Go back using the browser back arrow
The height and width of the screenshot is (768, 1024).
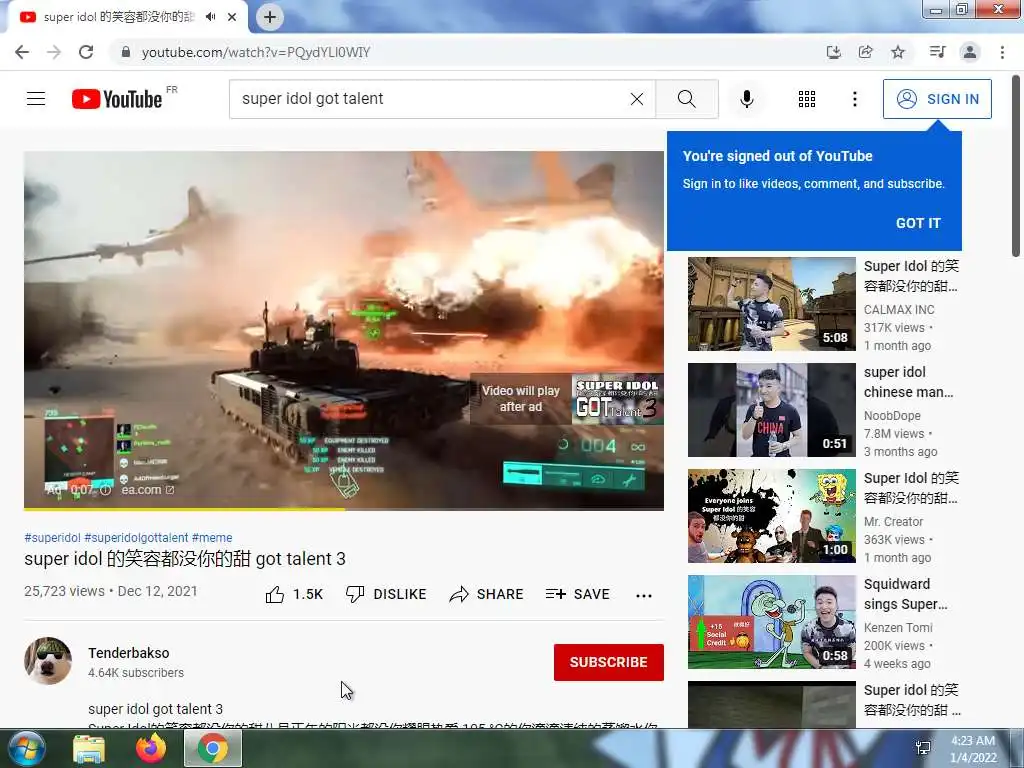22,52
